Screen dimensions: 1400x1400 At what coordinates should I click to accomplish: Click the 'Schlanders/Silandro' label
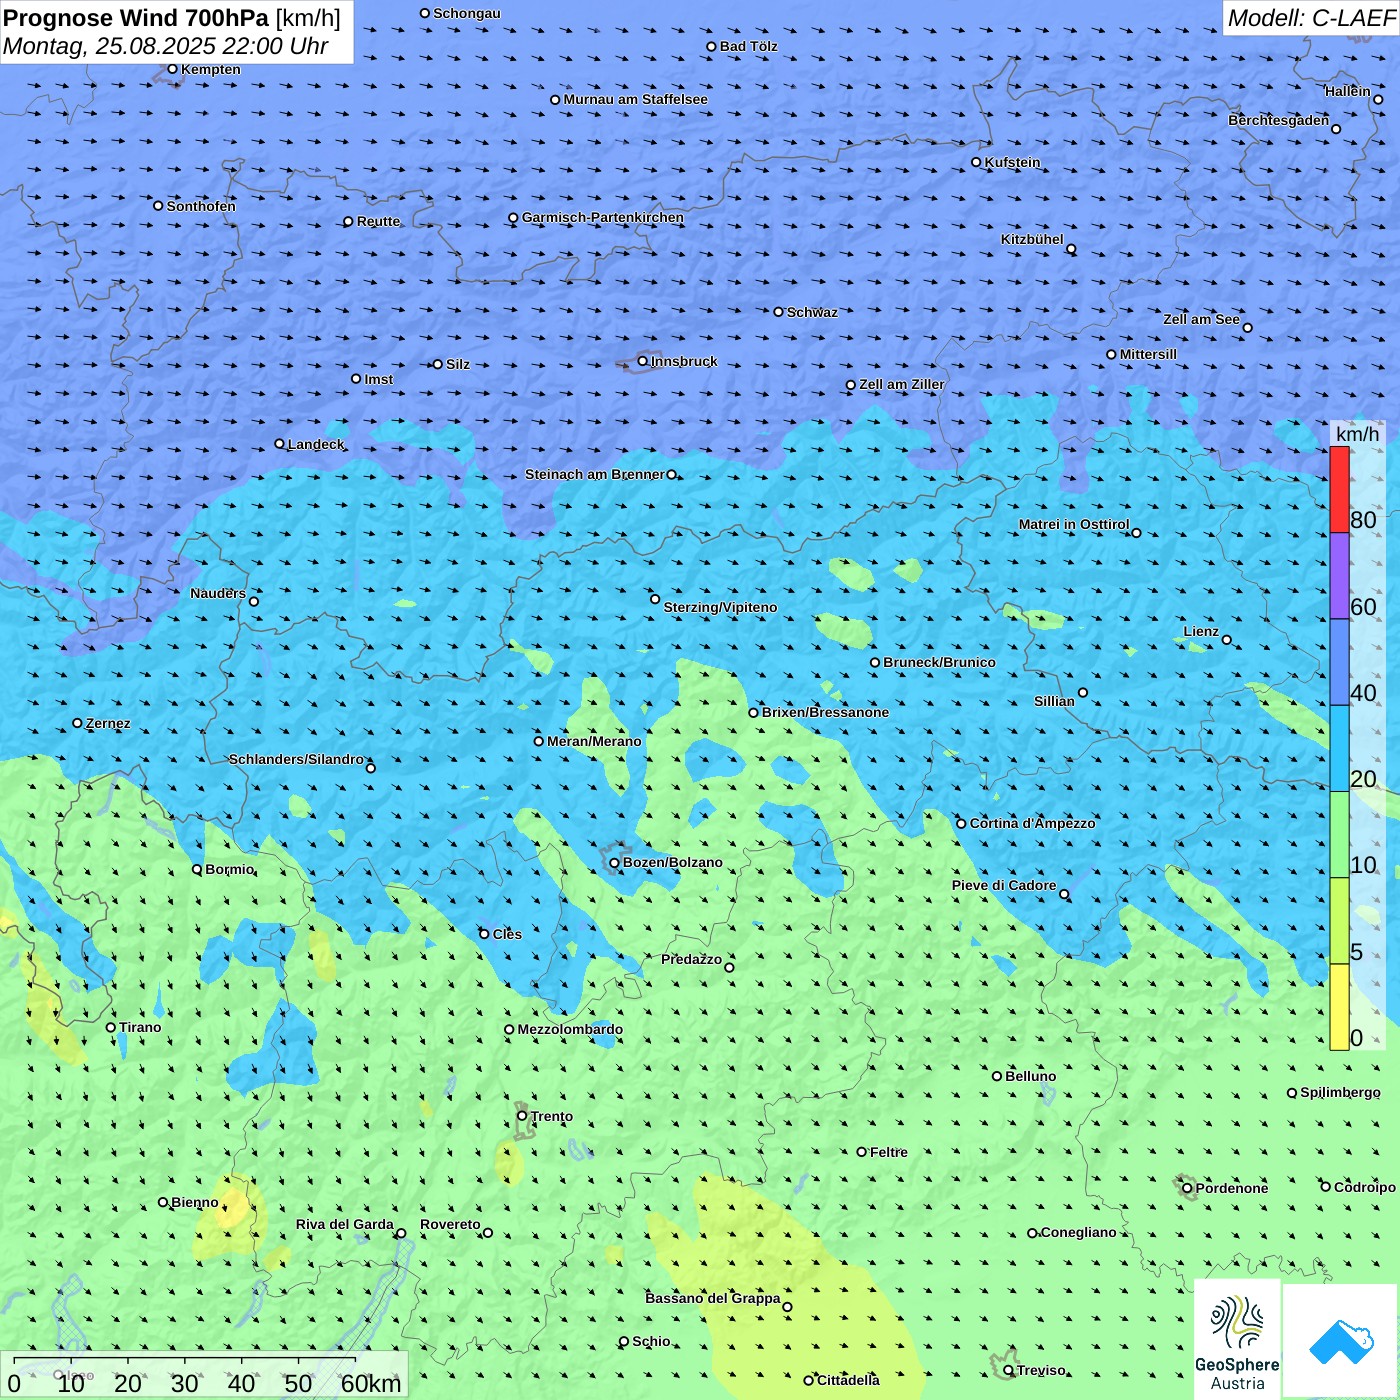(296, 759)
